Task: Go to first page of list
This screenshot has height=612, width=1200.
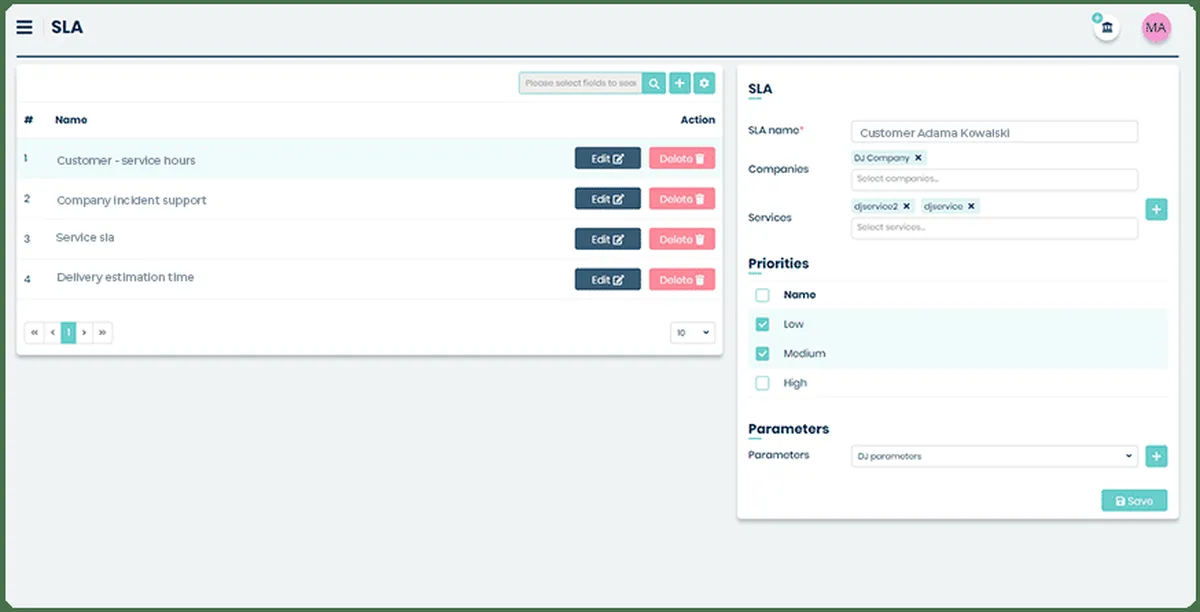Action: click(x=34, y=332)
